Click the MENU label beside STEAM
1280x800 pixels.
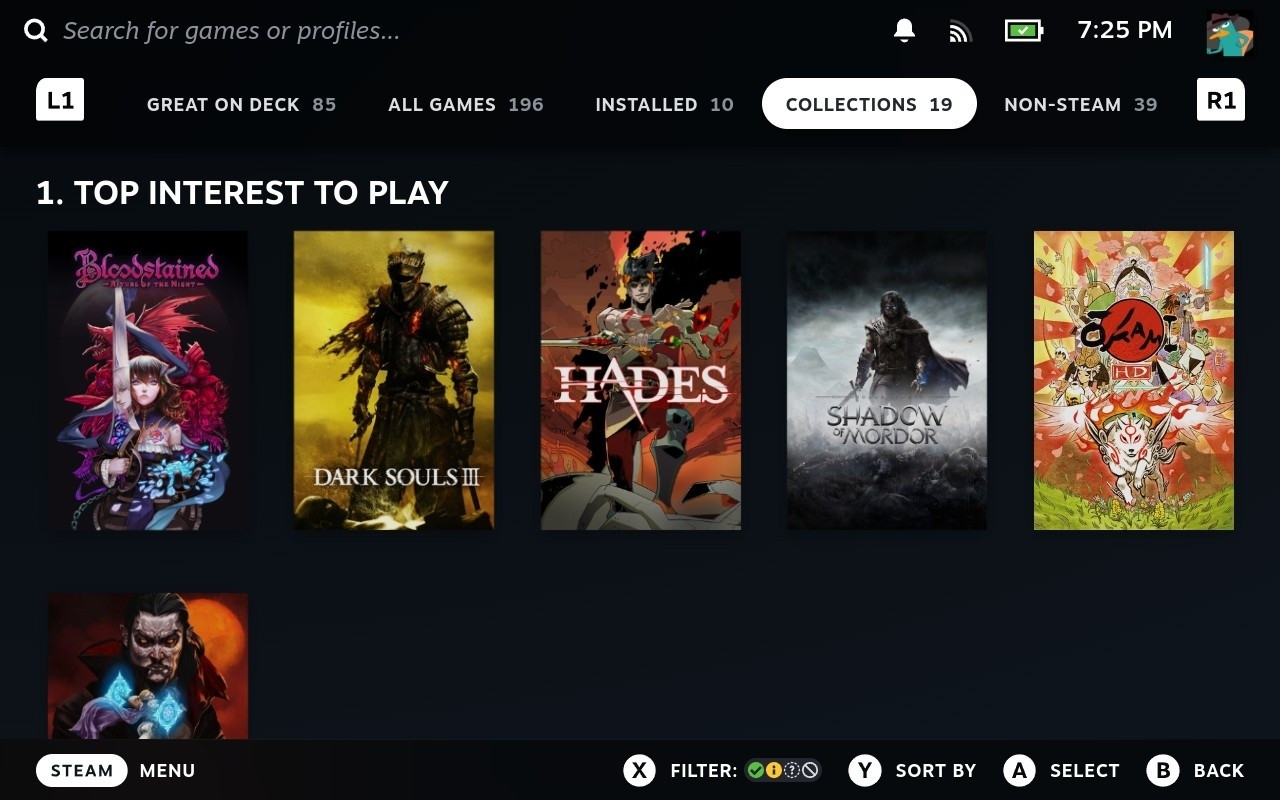pos(167,771)
